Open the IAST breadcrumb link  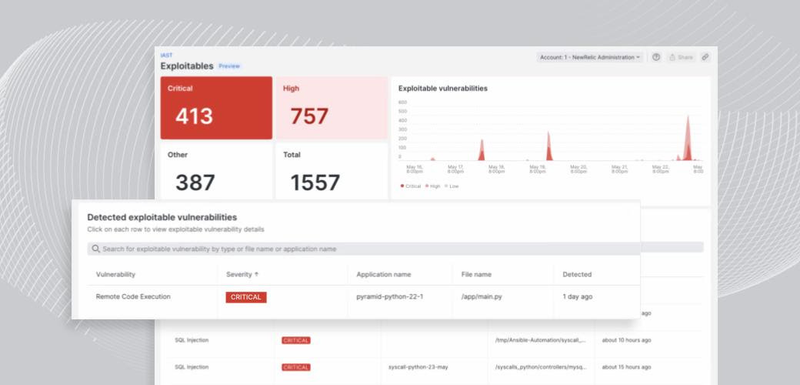coord(166,55)
